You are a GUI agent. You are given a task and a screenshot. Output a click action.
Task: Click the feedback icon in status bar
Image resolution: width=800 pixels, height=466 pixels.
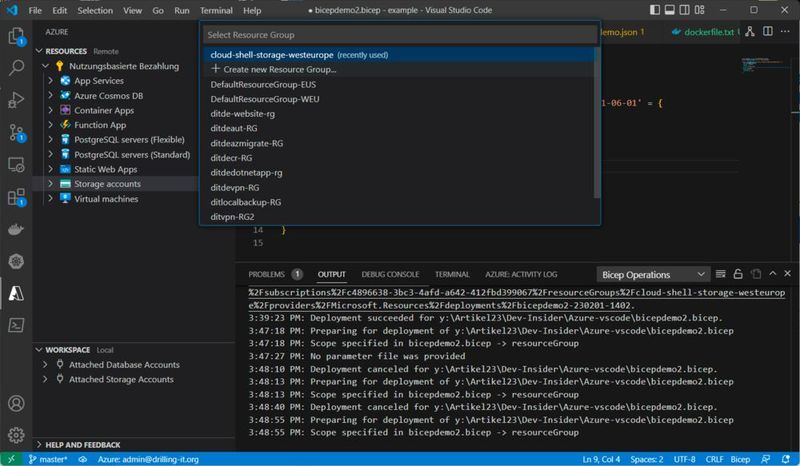(765, 459)
